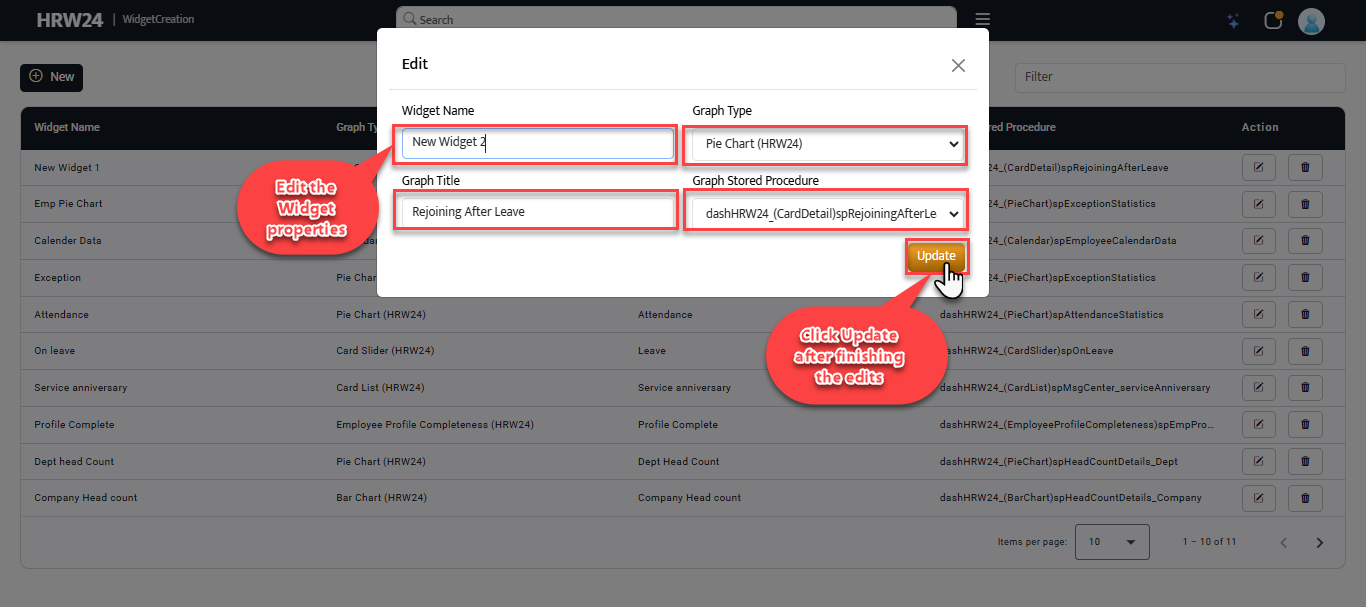This screenshot has height=607, width=1366.
Task: Close the Edit dialog with X
Action: [958, 66]
